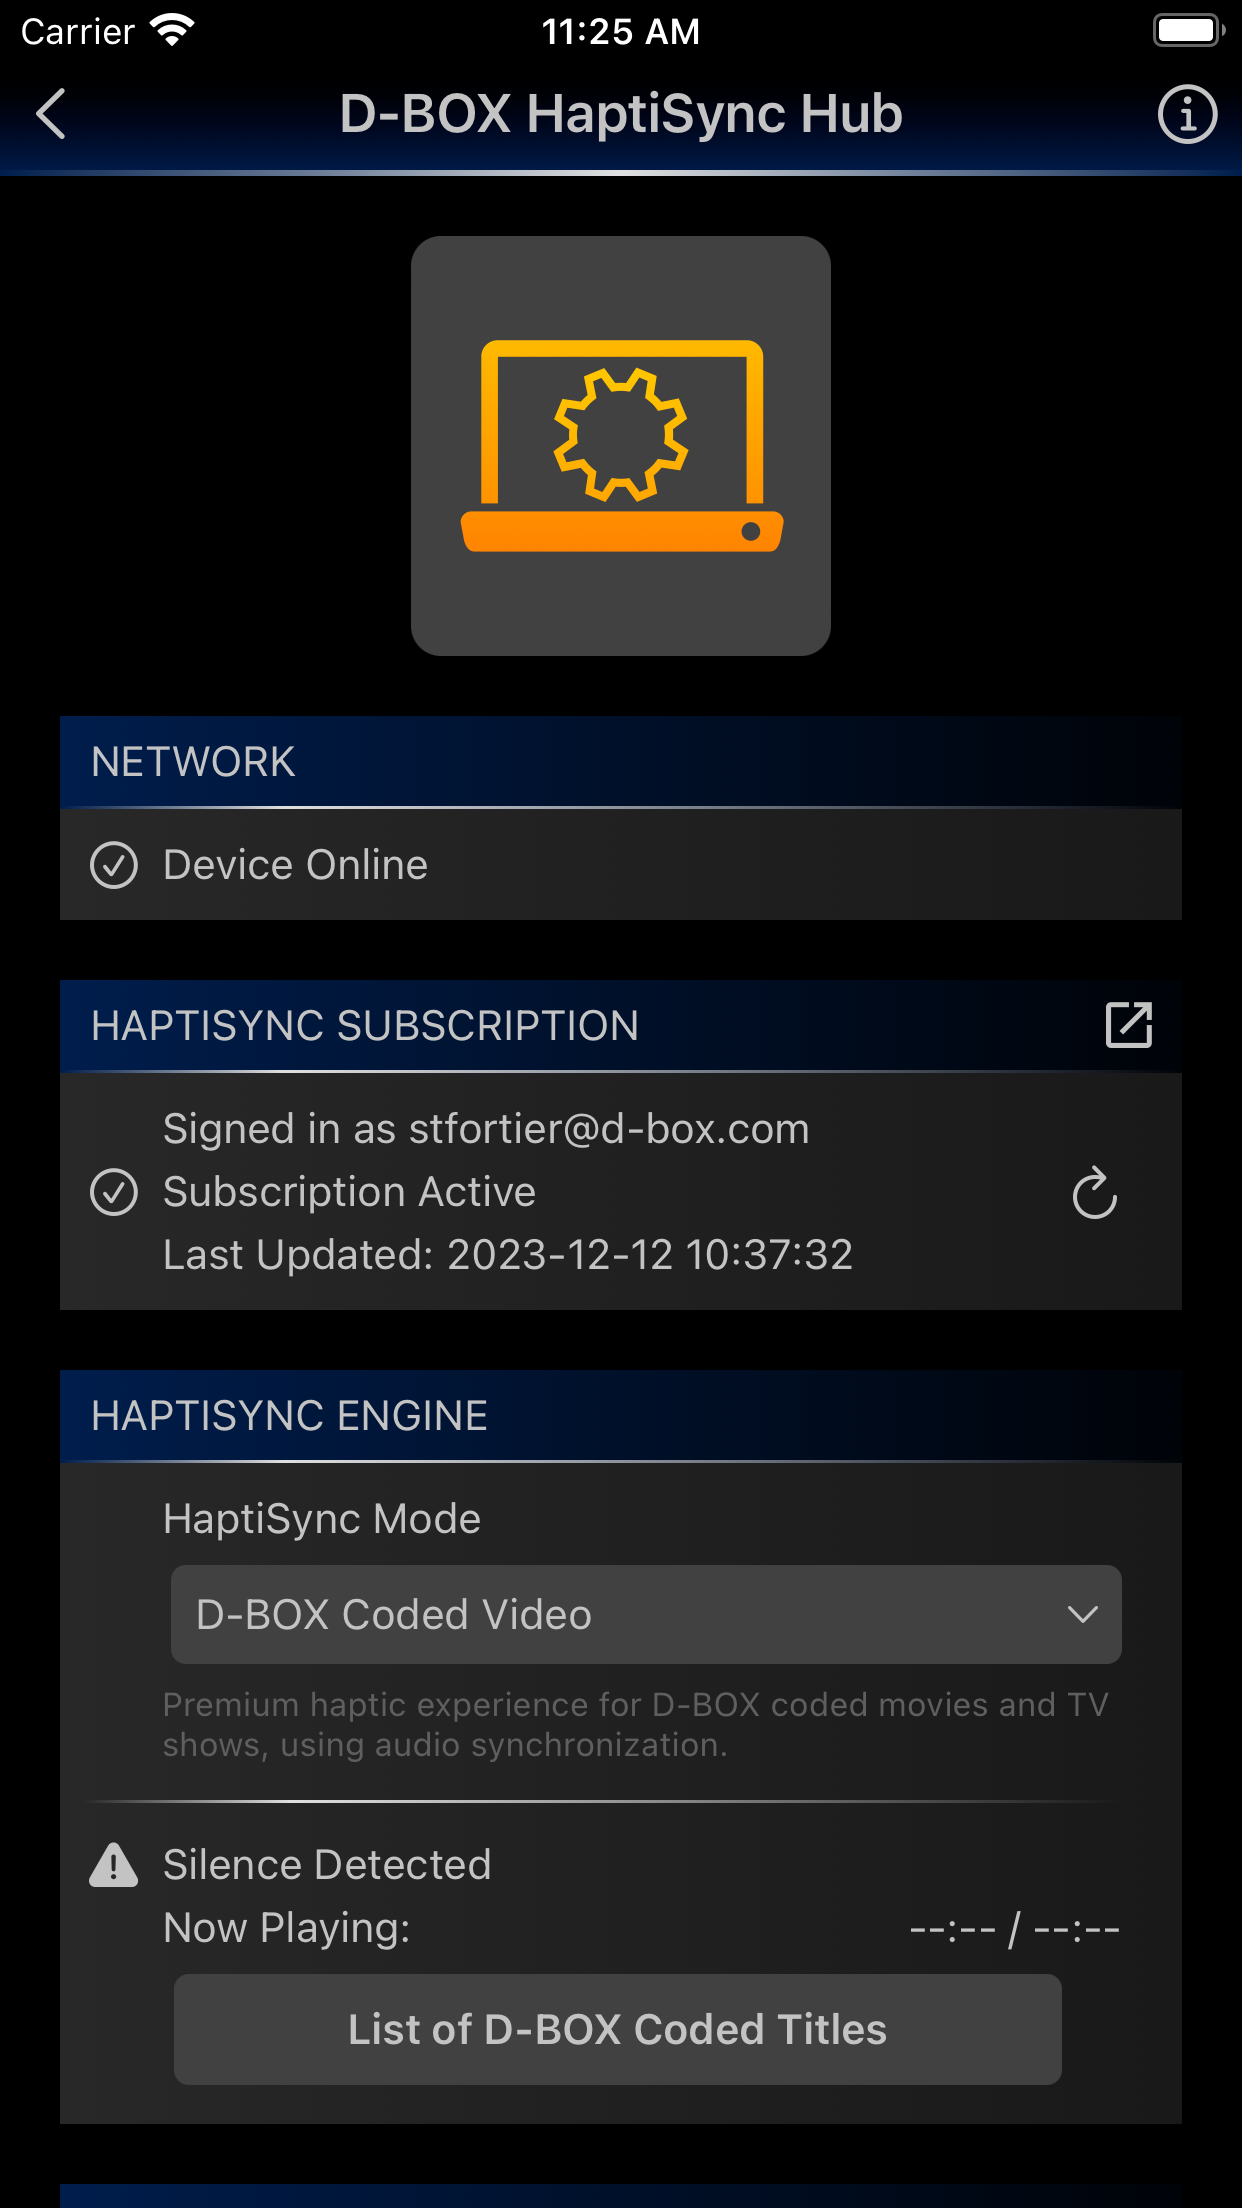This screenshot has width=1242, height=2208.
Task: Click the Silence Detected text
Action: [x=327, y=1865]
